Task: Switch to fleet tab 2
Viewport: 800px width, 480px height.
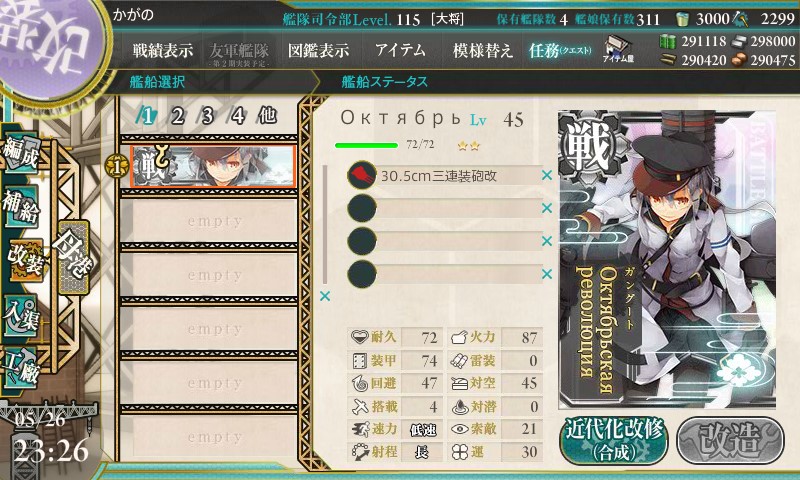Action: pyautogui.click(x=177, y=116)
